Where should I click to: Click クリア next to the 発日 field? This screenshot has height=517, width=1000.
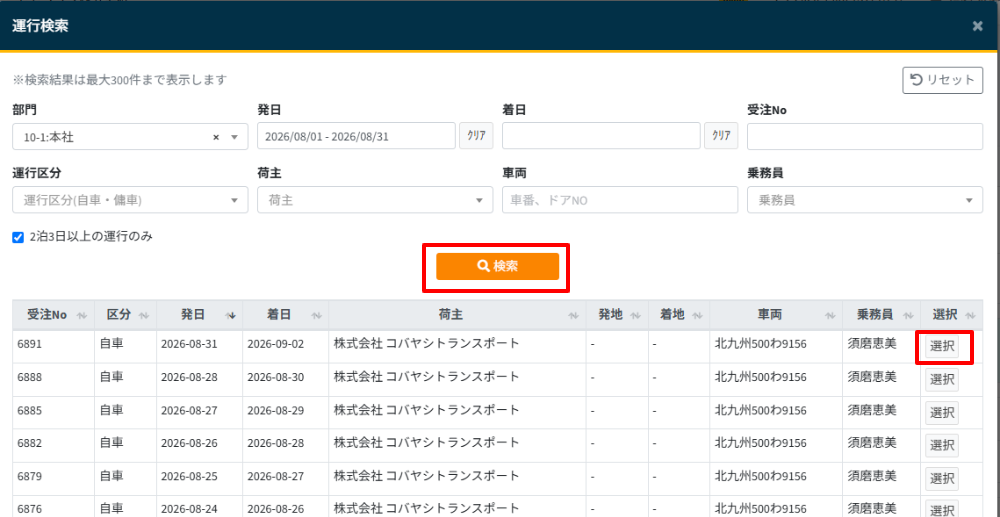coord(476,136)
